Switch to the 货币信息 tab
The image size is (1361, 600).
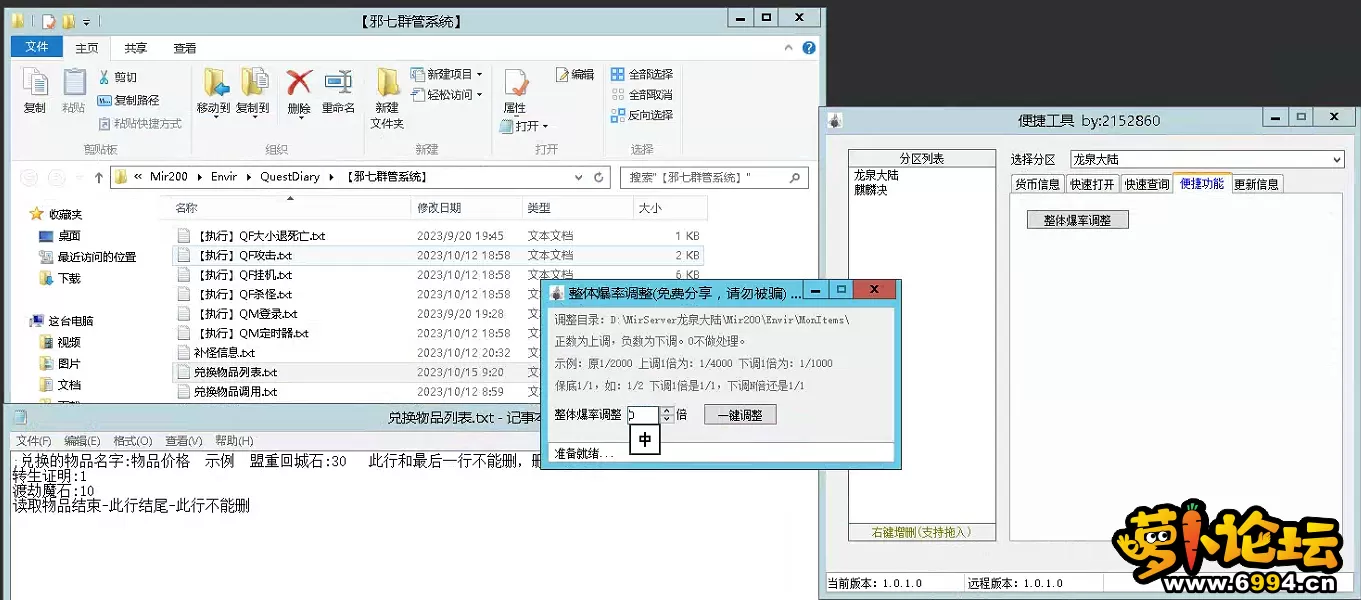pyautogui.click(x=1037, y=184)
